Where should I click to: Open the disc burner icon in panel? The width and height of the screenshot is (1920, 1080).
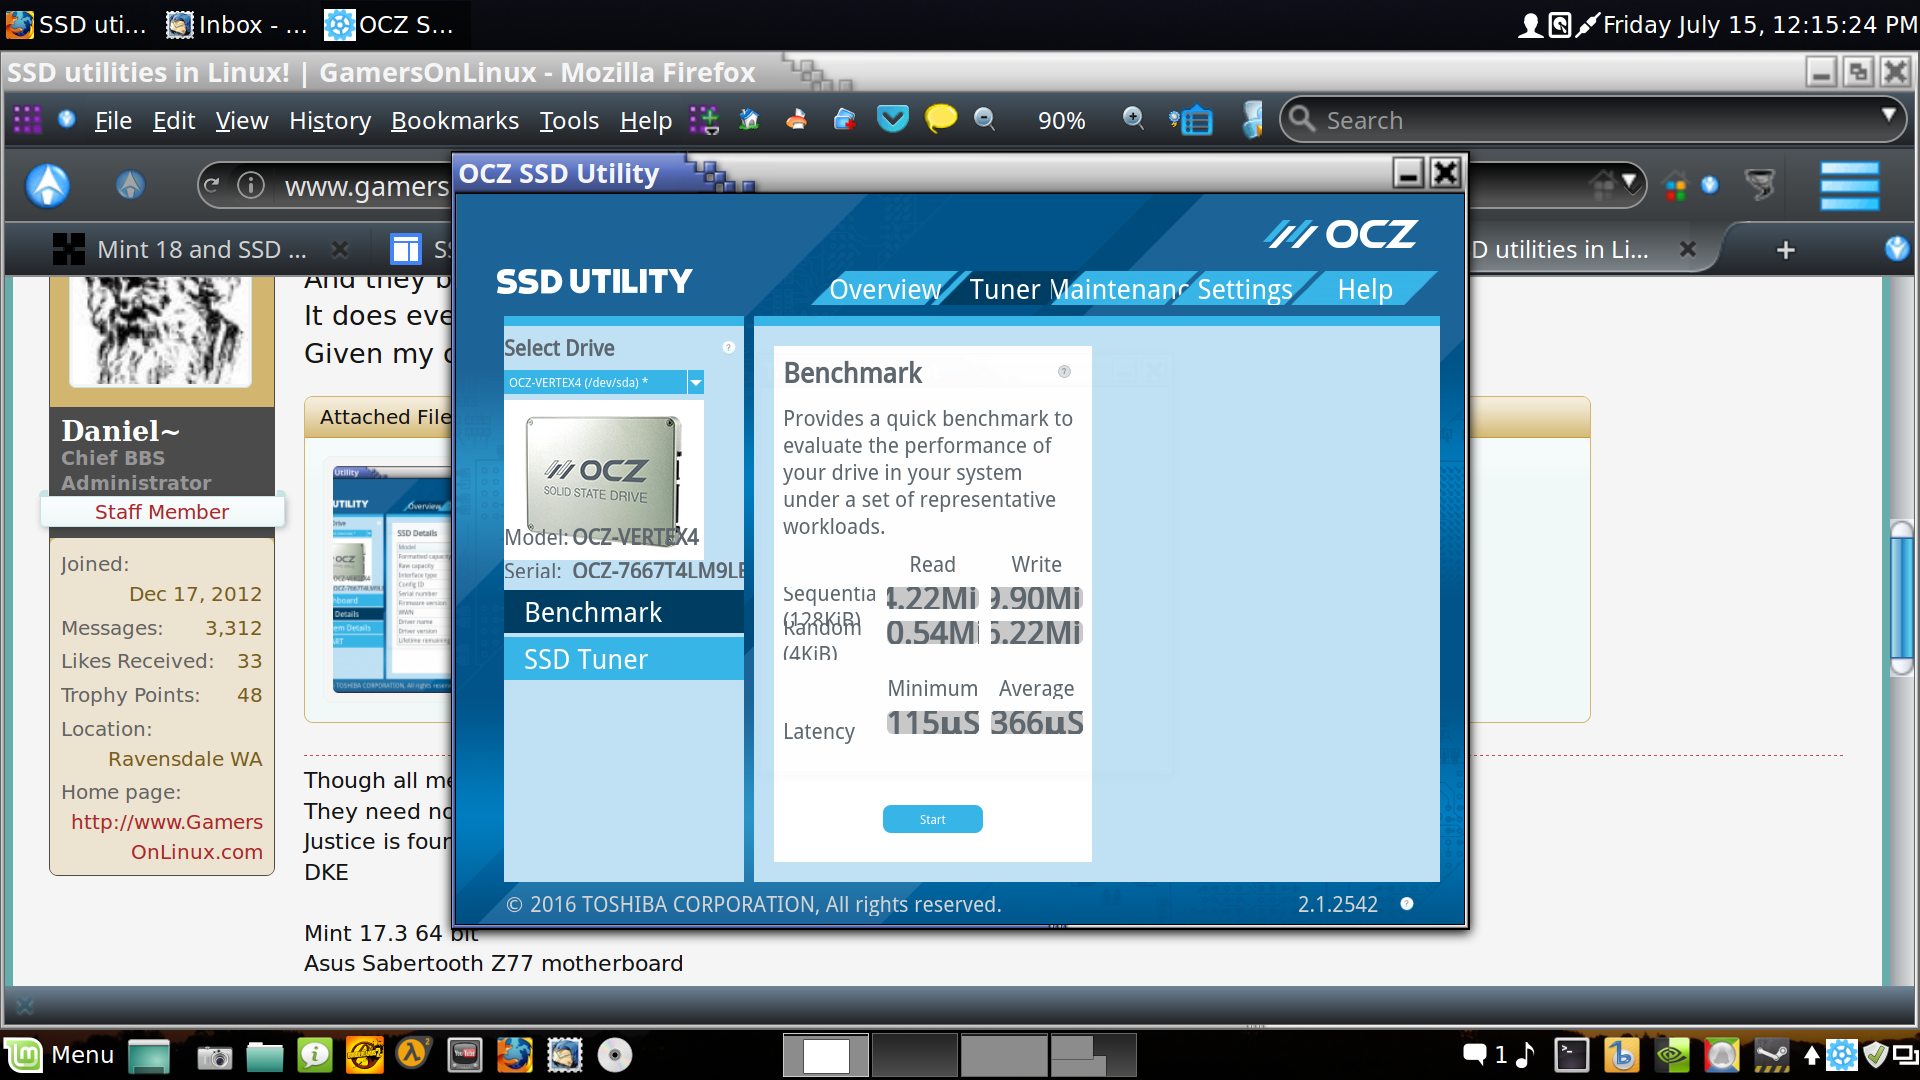[614, 1055]
